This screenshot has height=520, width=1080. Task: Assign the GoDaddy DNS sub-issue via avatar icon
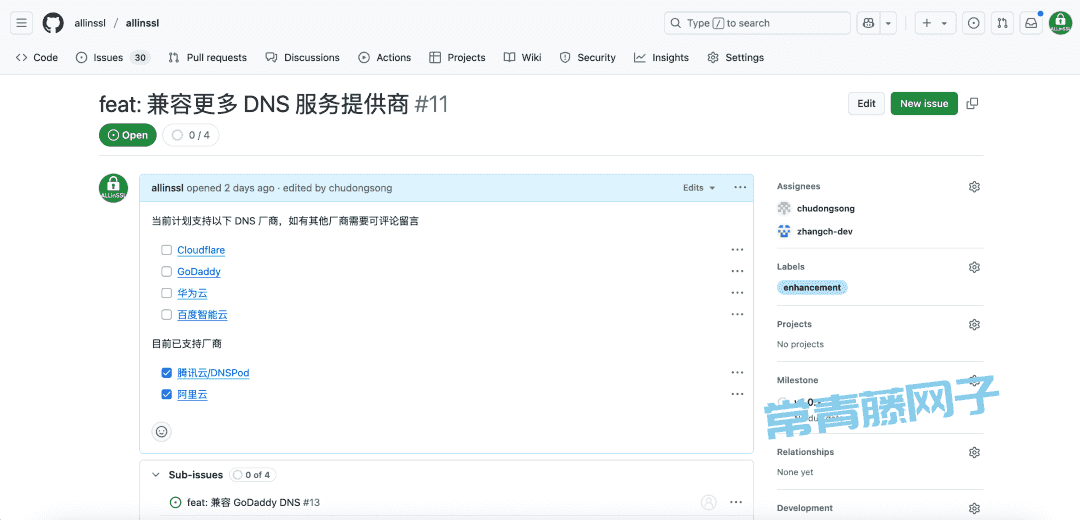[x=709, y=502]
